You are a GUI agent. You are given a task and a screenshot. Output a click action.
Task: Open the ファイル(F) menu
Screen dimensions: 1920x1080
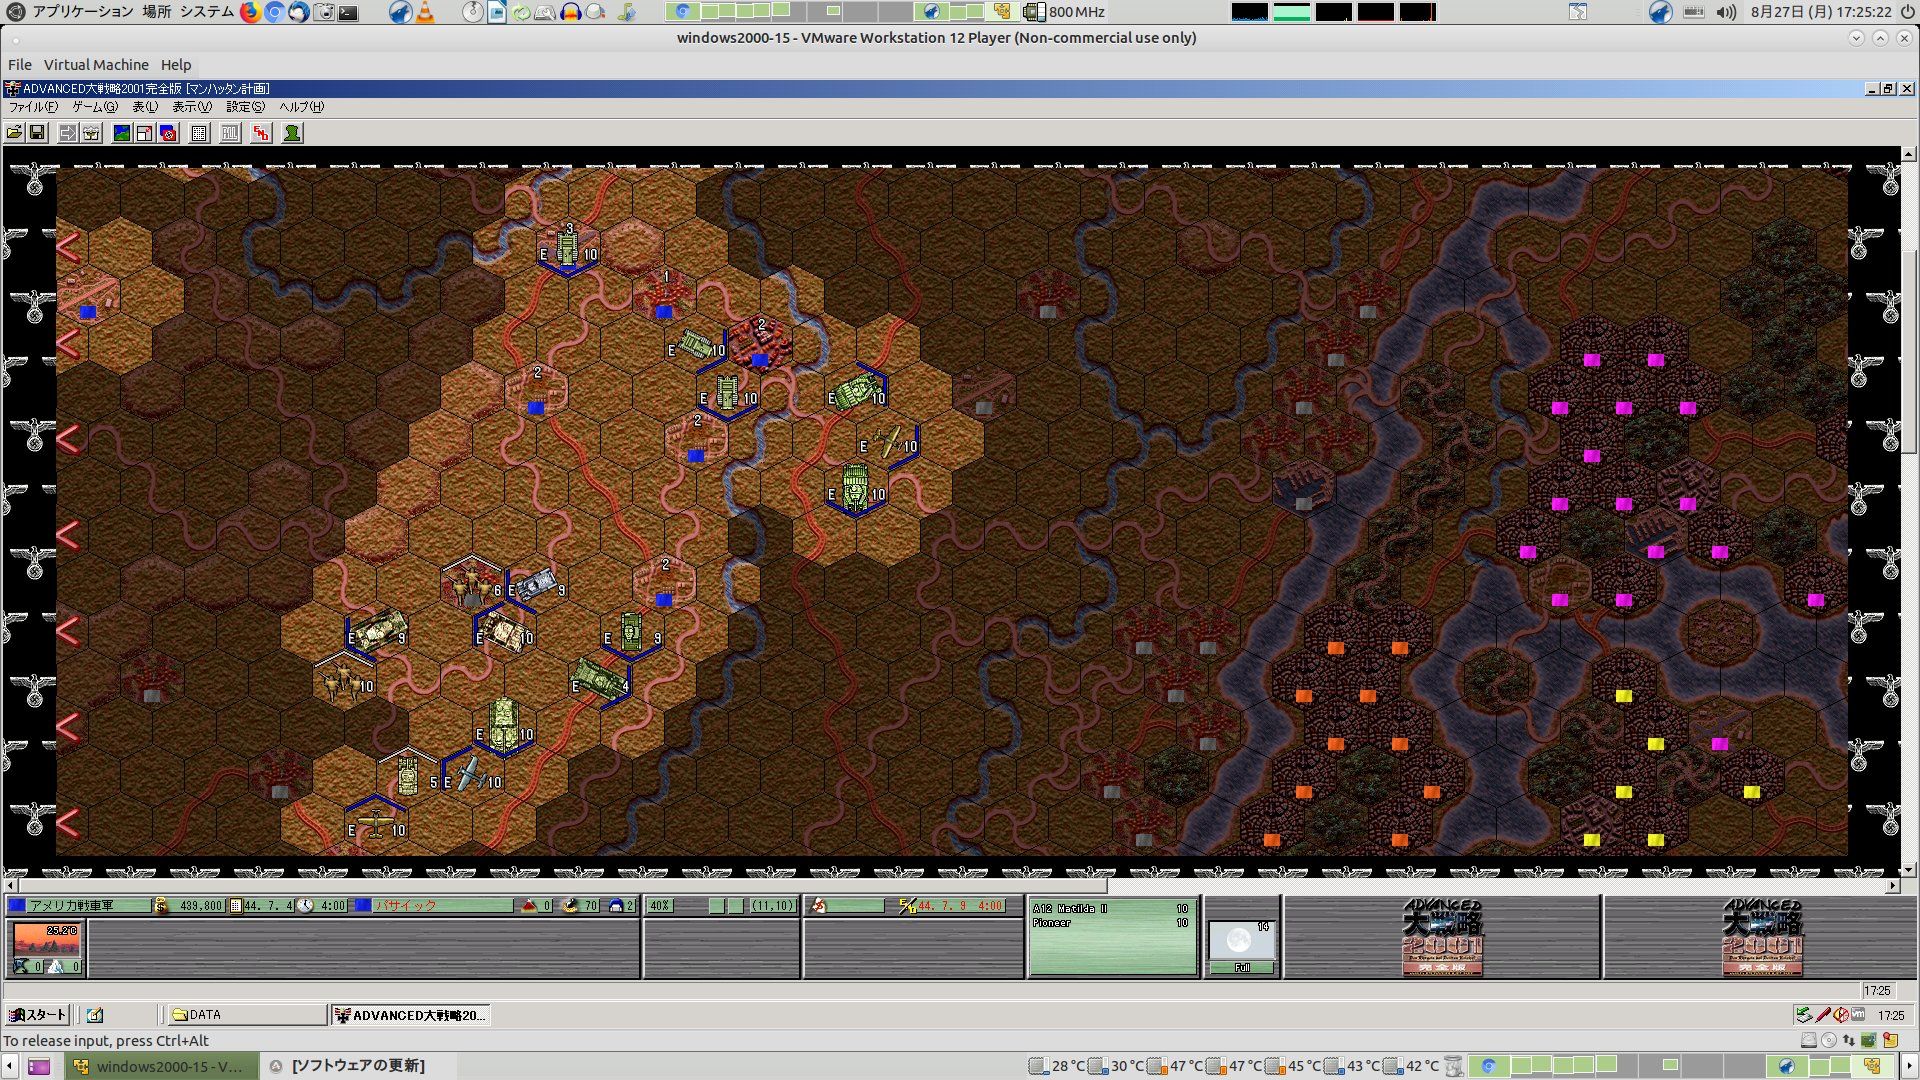(x=33, y=107)
